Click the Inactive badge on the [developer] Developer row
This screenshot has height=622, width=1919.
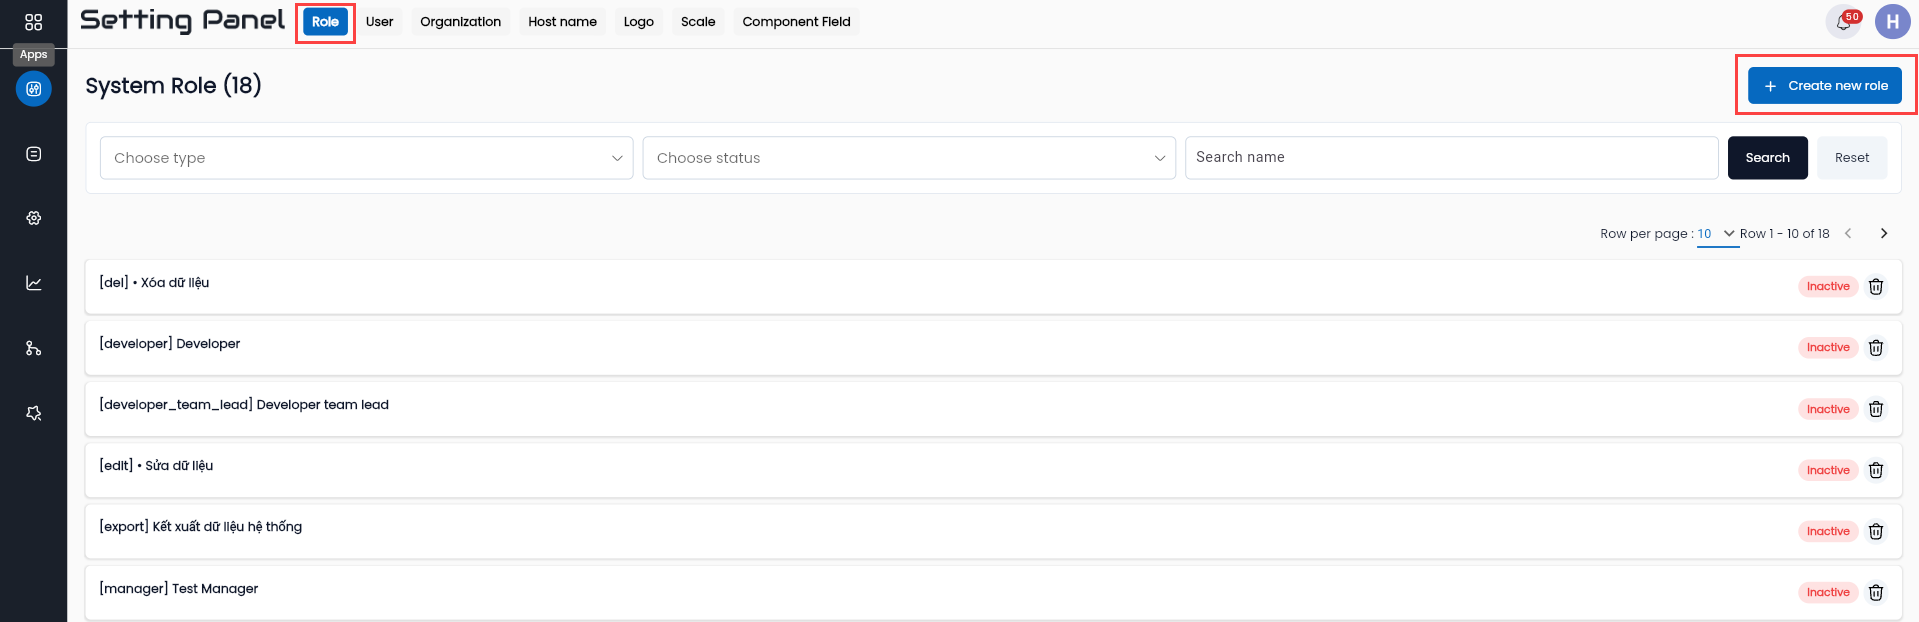(1828, 348)
